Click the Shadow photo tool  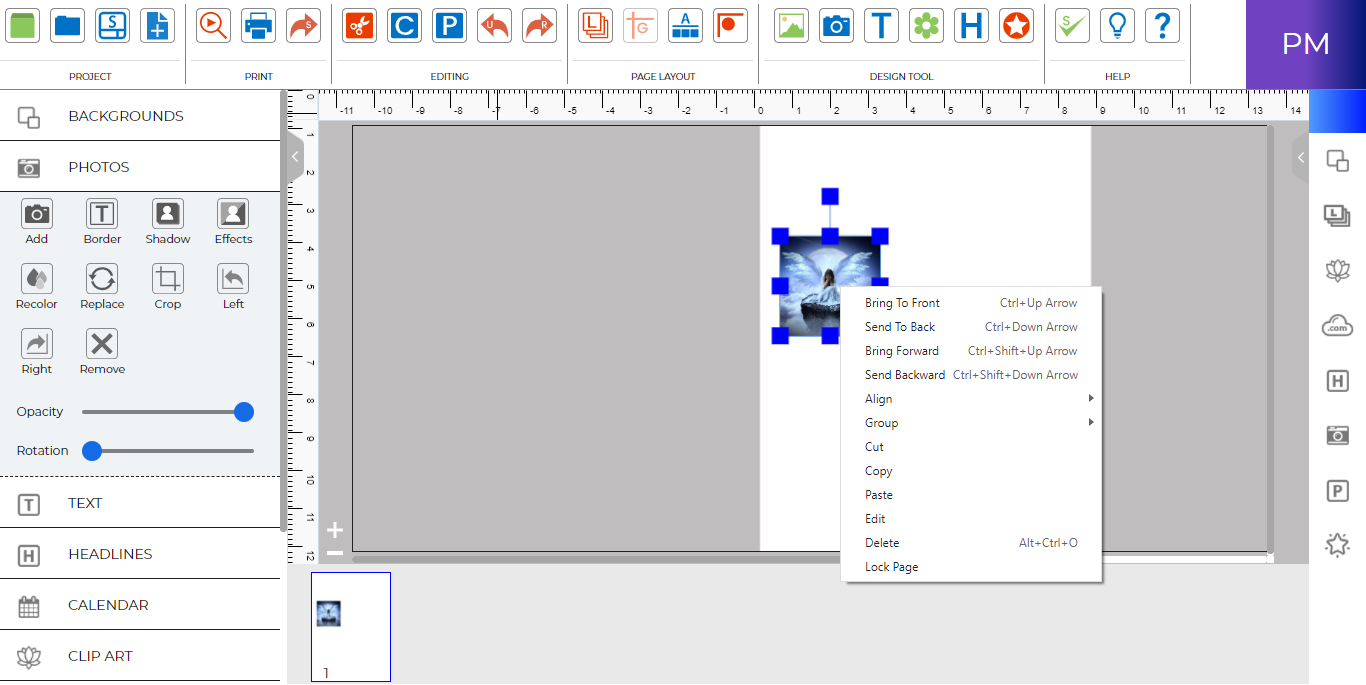pos(168,222)
